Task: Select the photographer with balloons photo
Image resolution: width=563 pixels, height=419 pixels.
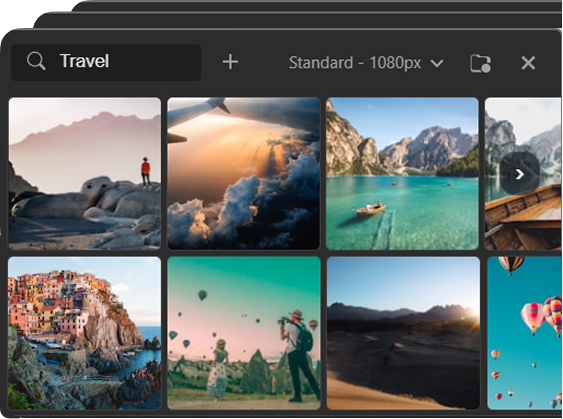Action: (244, 333)
